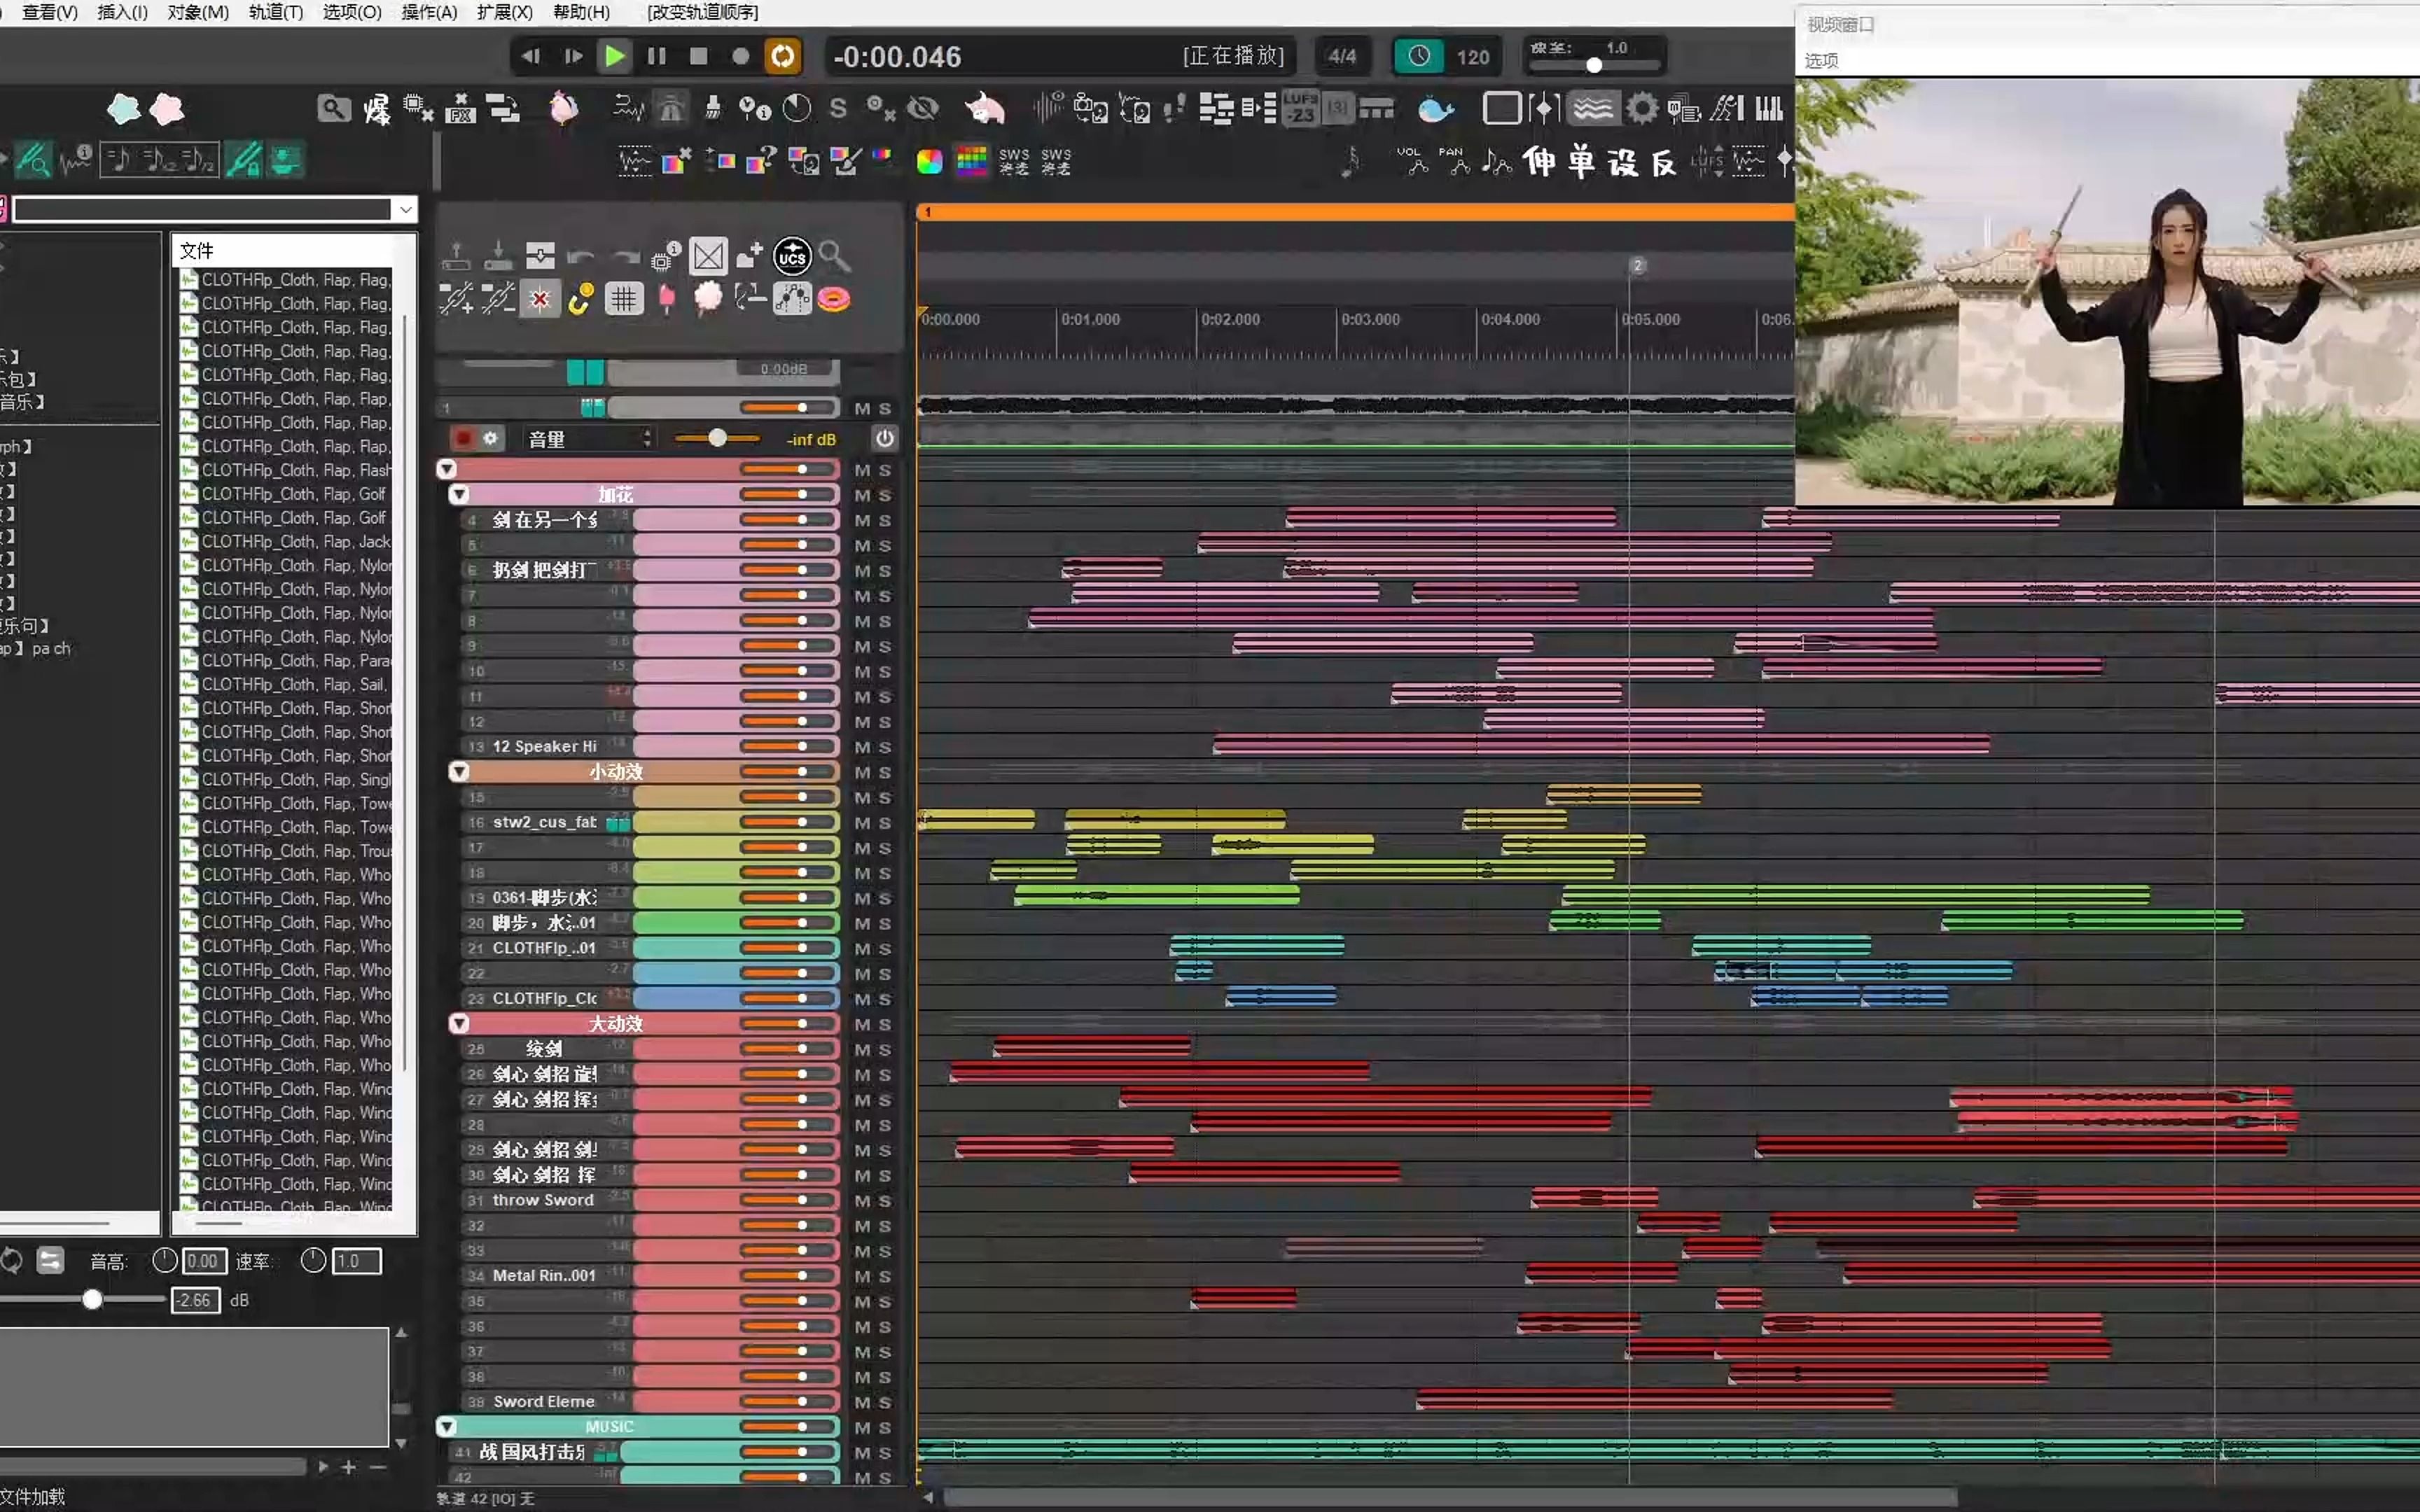The image size is (2420, 1512).
Task: Collapse the MUSIC folder track
Action: click(x=447, y=1426)
